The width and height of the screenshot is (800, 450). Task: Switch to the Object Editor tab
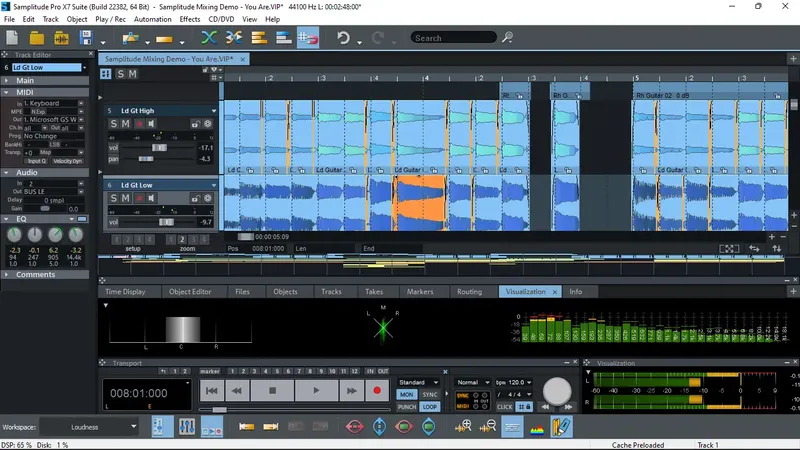pos(190,292)
